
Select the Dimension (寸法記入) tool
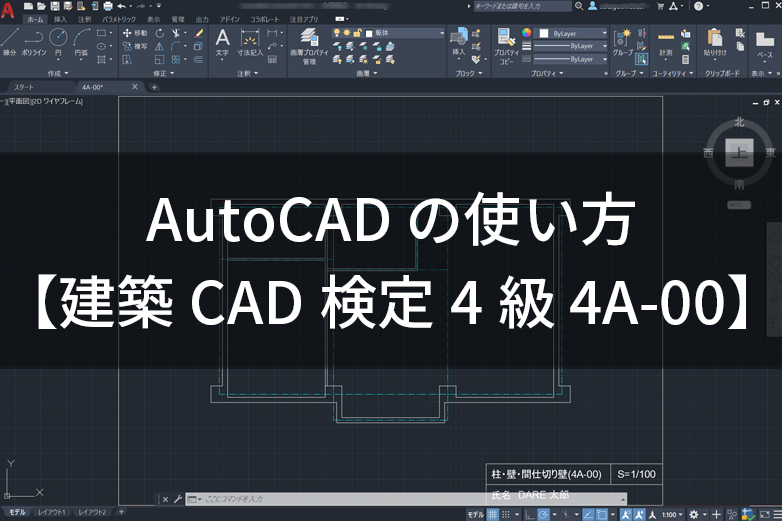250,43
